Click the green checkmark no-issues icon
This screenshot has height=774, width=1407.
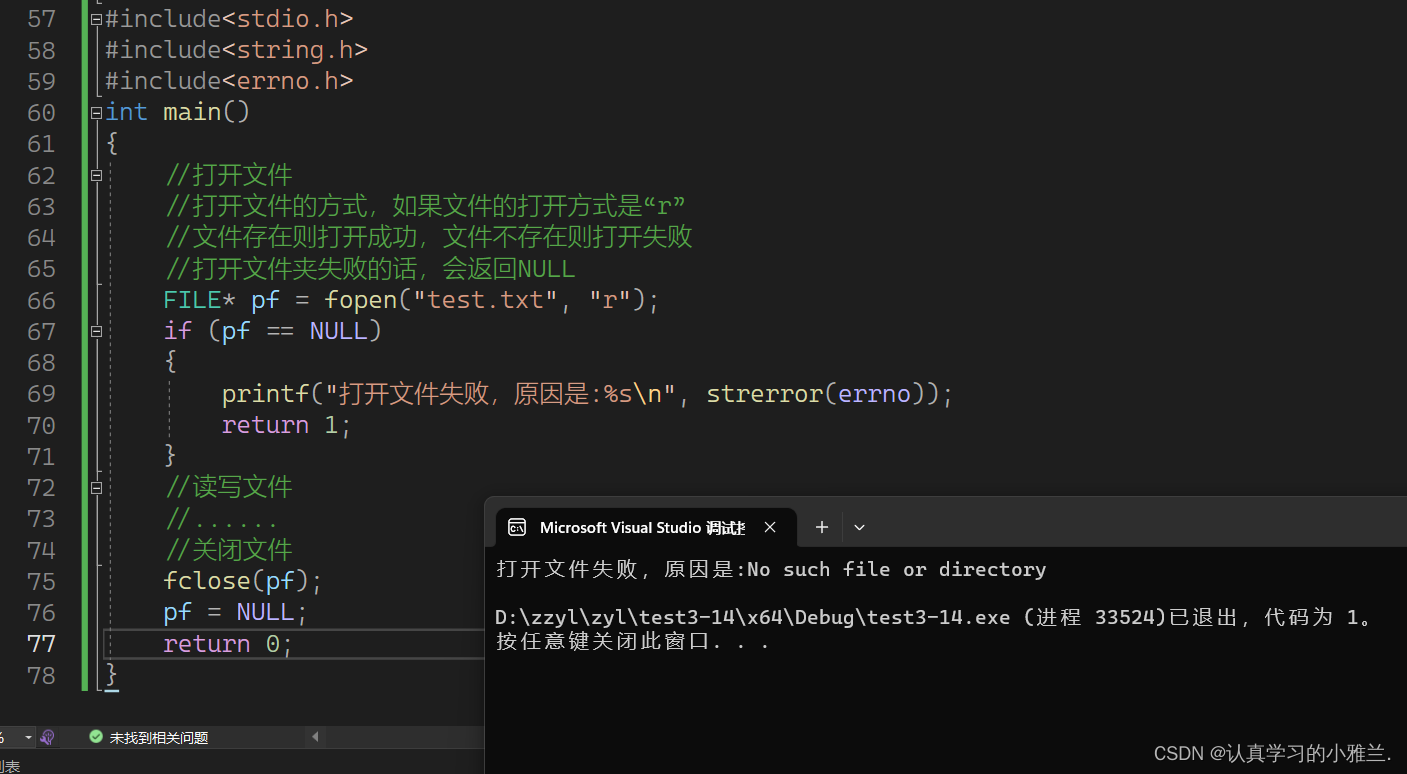point(96,737)
